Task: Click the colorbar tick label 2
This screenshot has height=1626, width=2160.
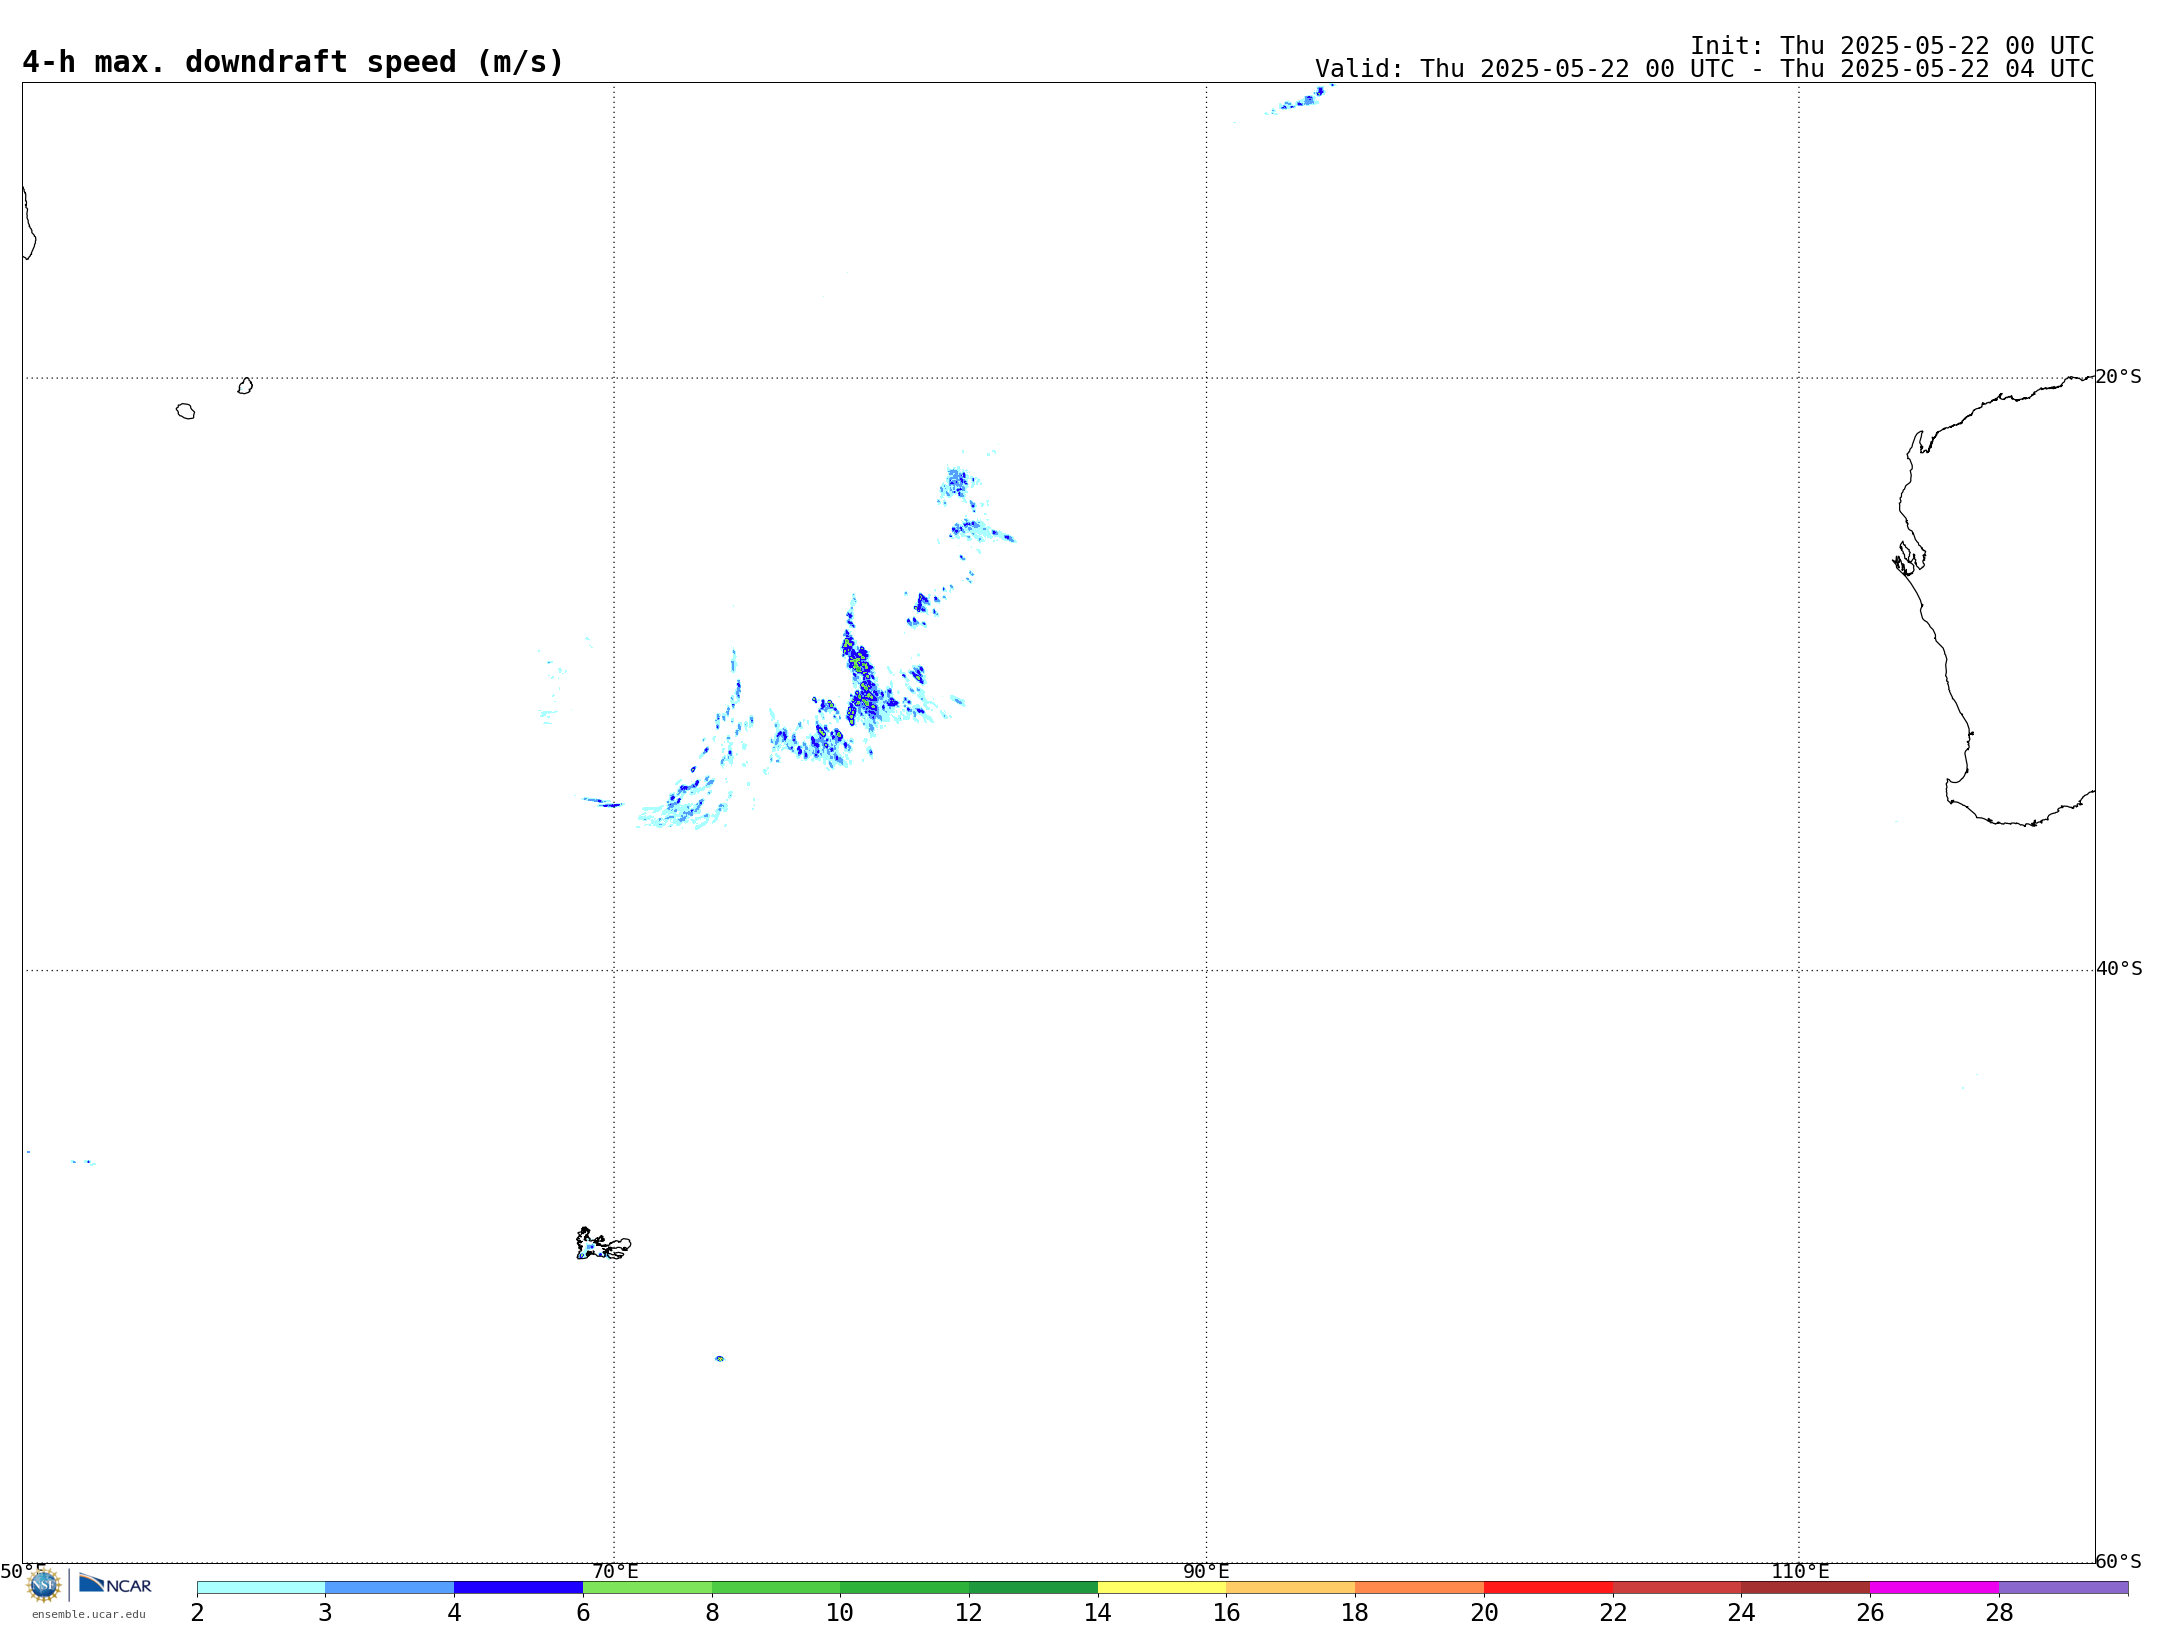Action: click(197, 1612)
